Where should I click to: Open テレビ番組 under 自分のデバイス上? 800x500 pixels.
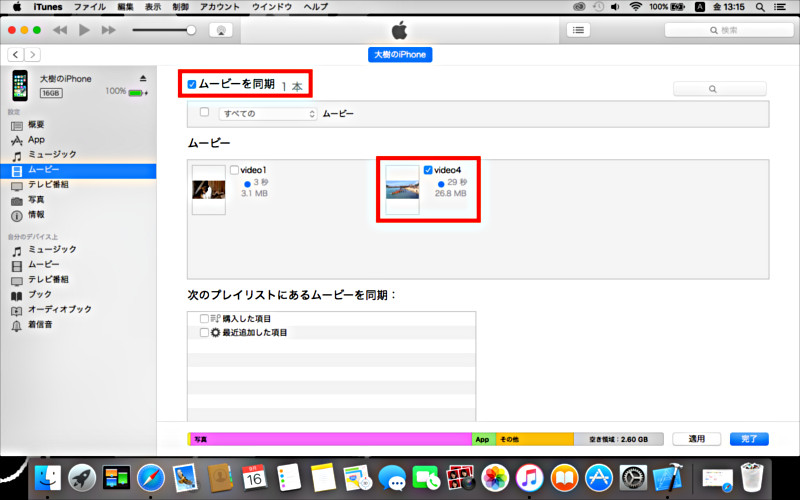[x=48, y=280]
